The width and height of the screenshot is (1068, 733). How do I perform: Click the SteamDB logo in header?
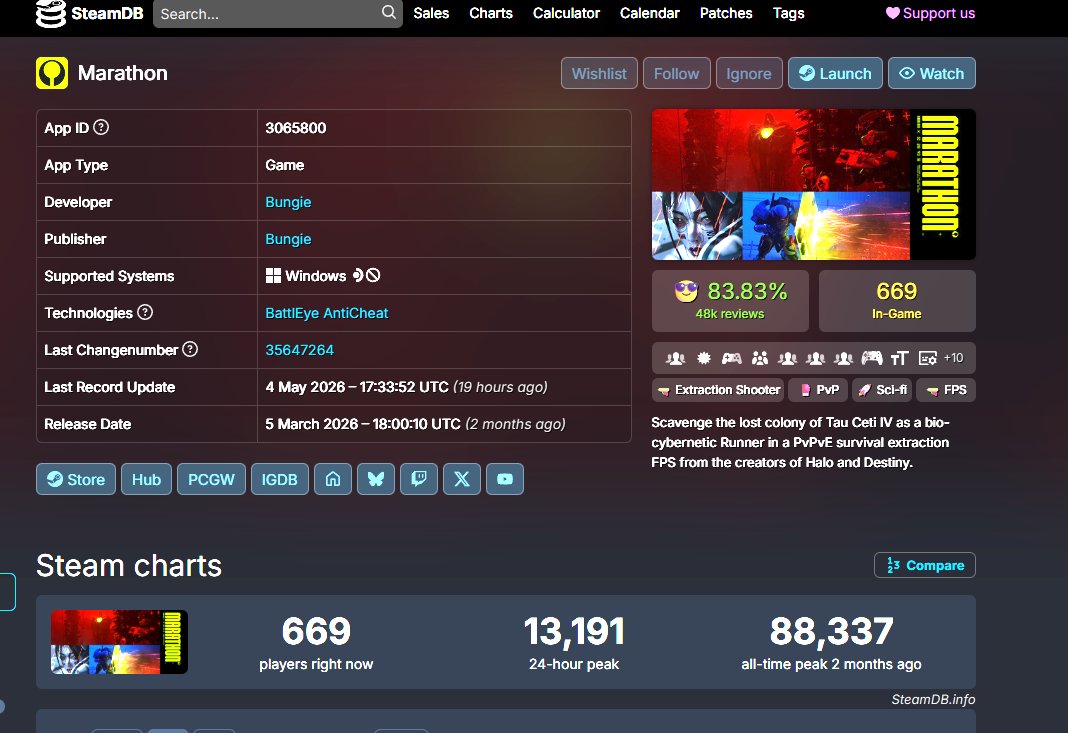click(x=89, y=14)
